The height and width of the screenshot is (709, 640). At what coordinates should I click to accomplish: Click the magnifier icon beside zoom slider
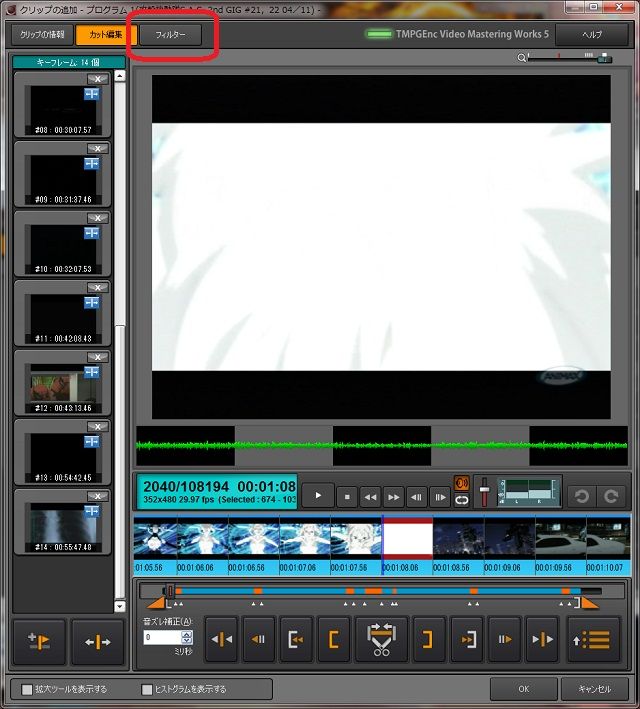pyautogui.click(x=521, y=58)
